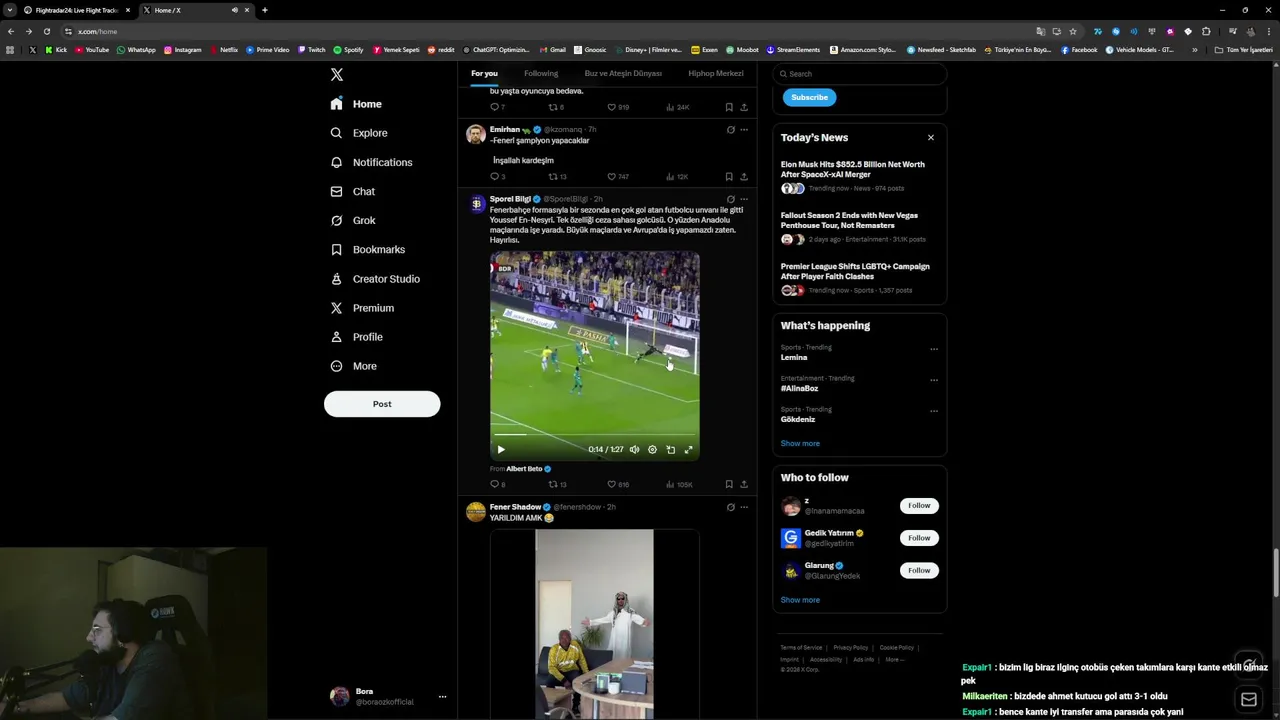Open Grok in the sidebar
This screenshot has height=720, width=1280.
352,220
